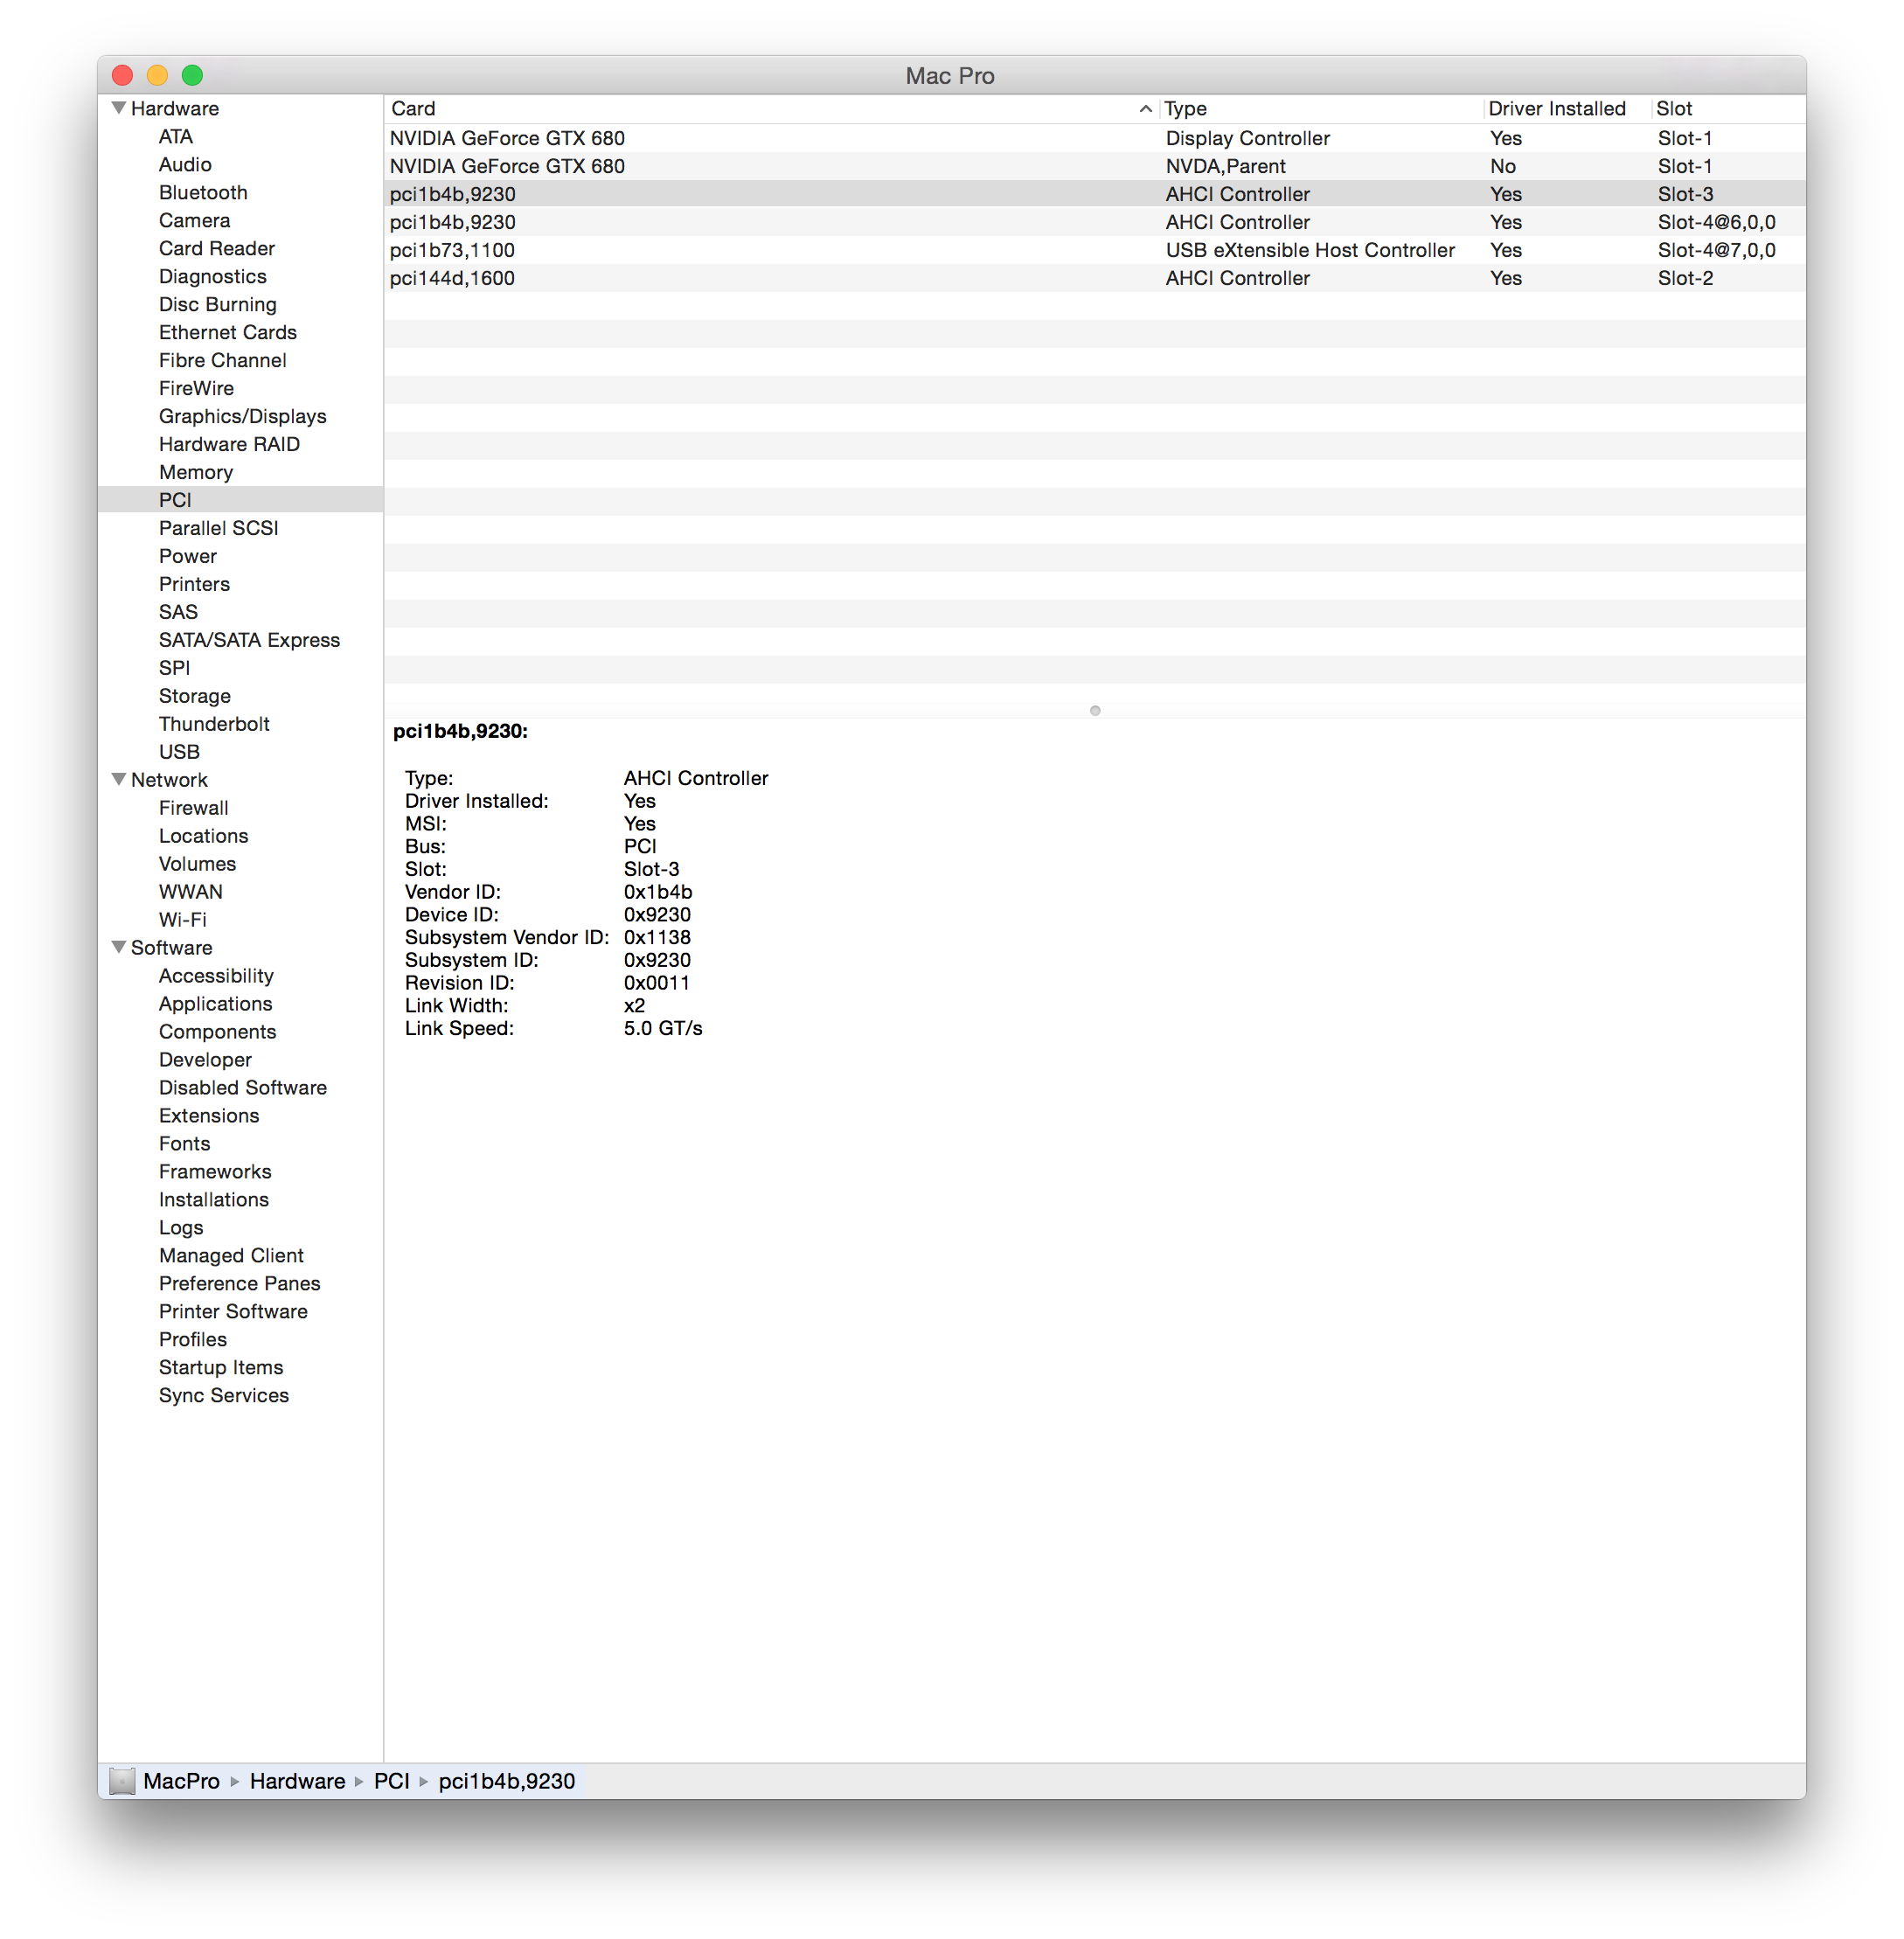Open Wi-Fi network info
This screenshot has height=1939, width=1904.
pos(183,921)
